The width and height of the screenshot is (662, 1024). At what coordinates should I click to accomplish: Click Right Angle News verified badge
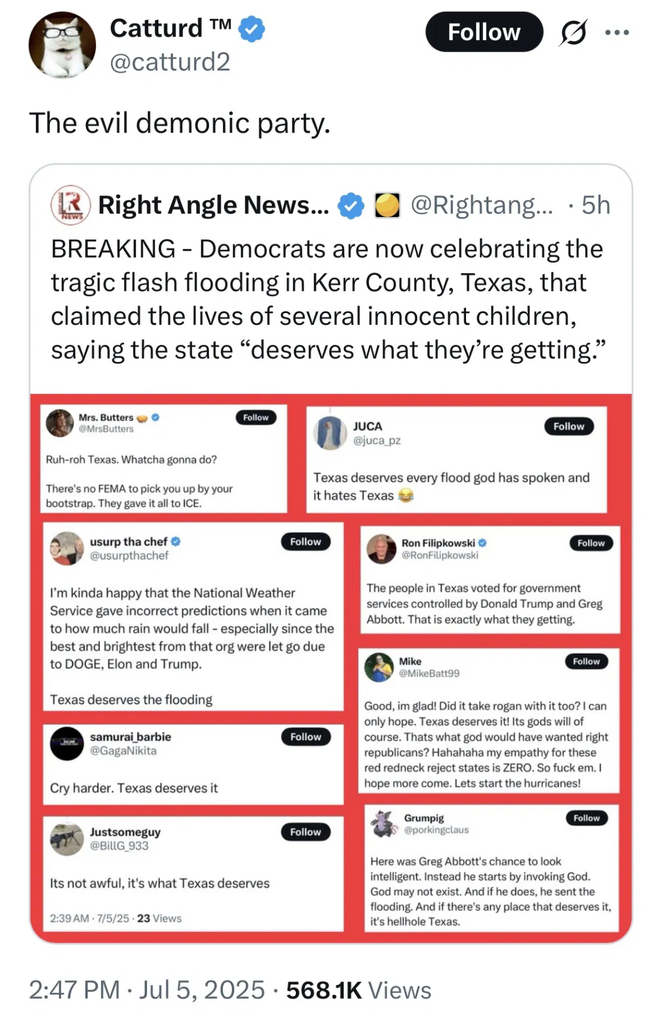[351, 206]
